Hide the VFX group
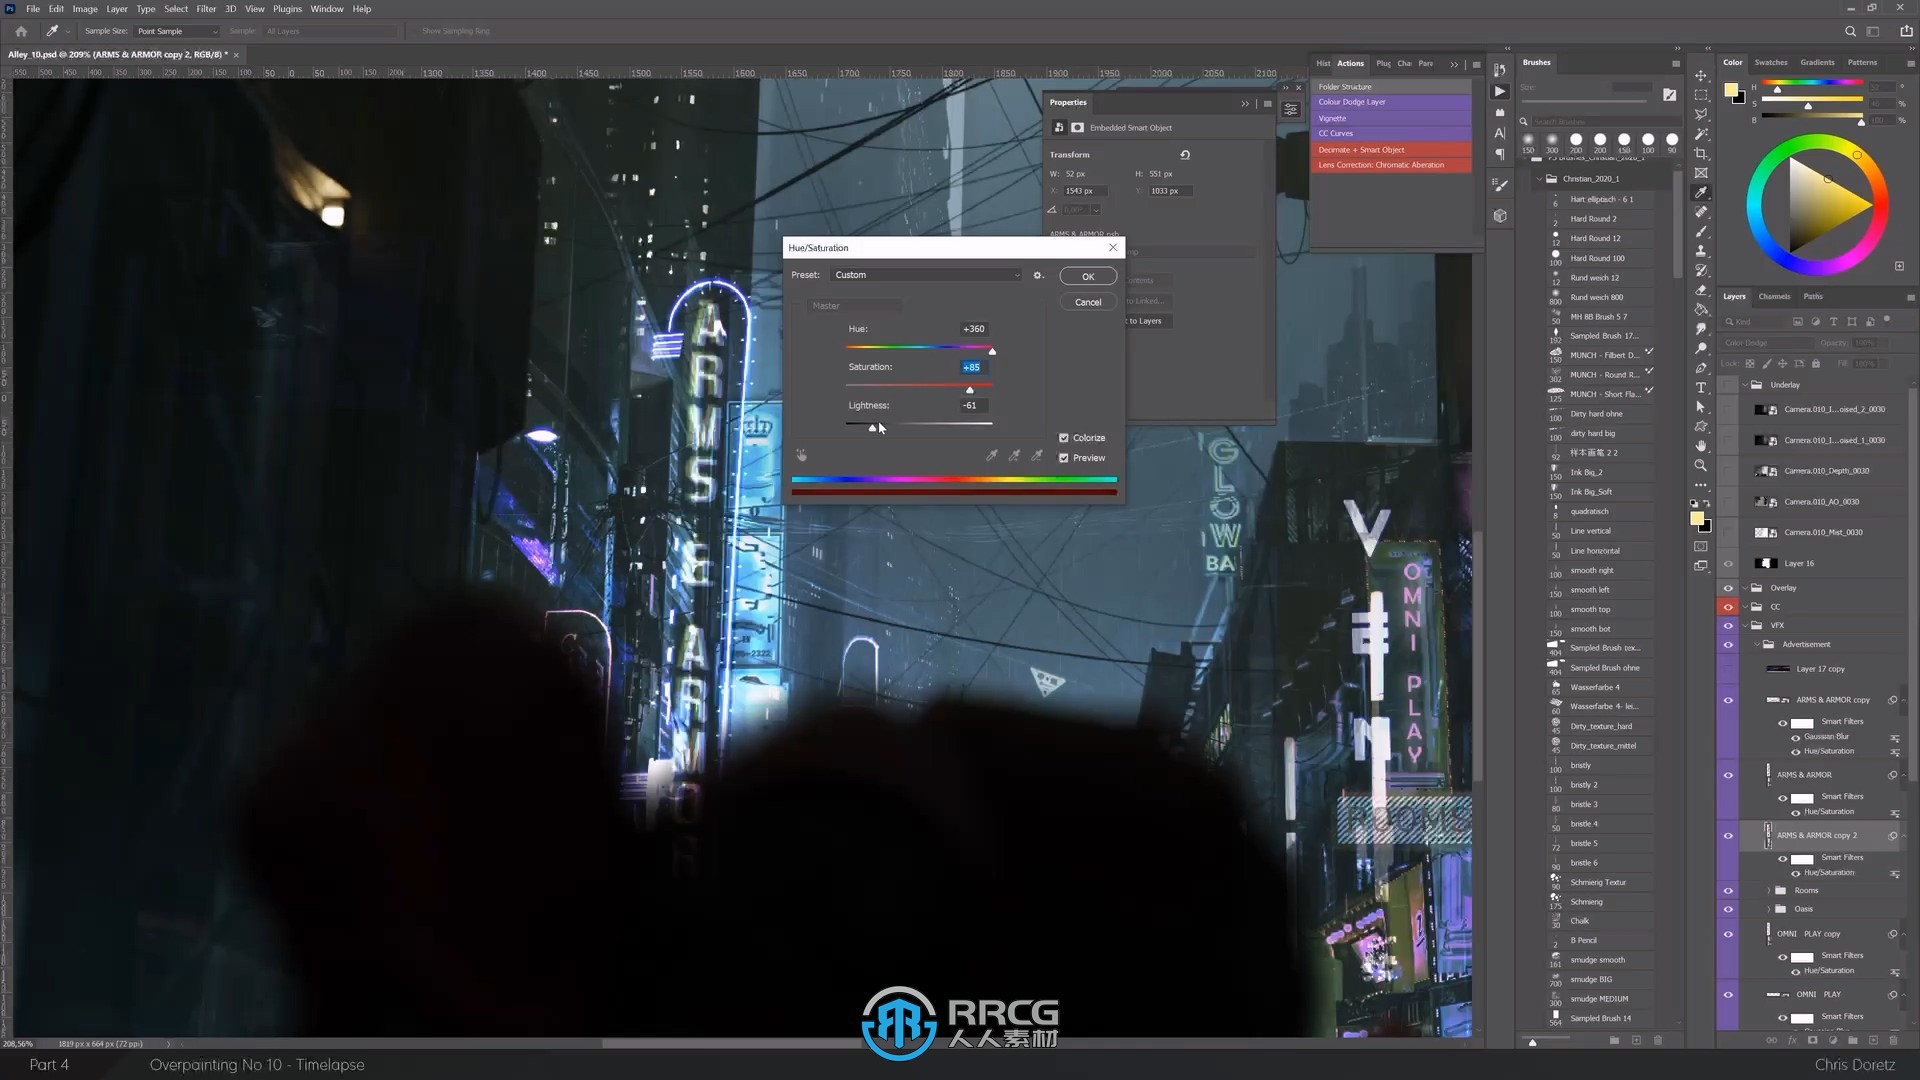Viewport: 1920px width, 1080px height. pyautogui.click(x=1728, y=626)
